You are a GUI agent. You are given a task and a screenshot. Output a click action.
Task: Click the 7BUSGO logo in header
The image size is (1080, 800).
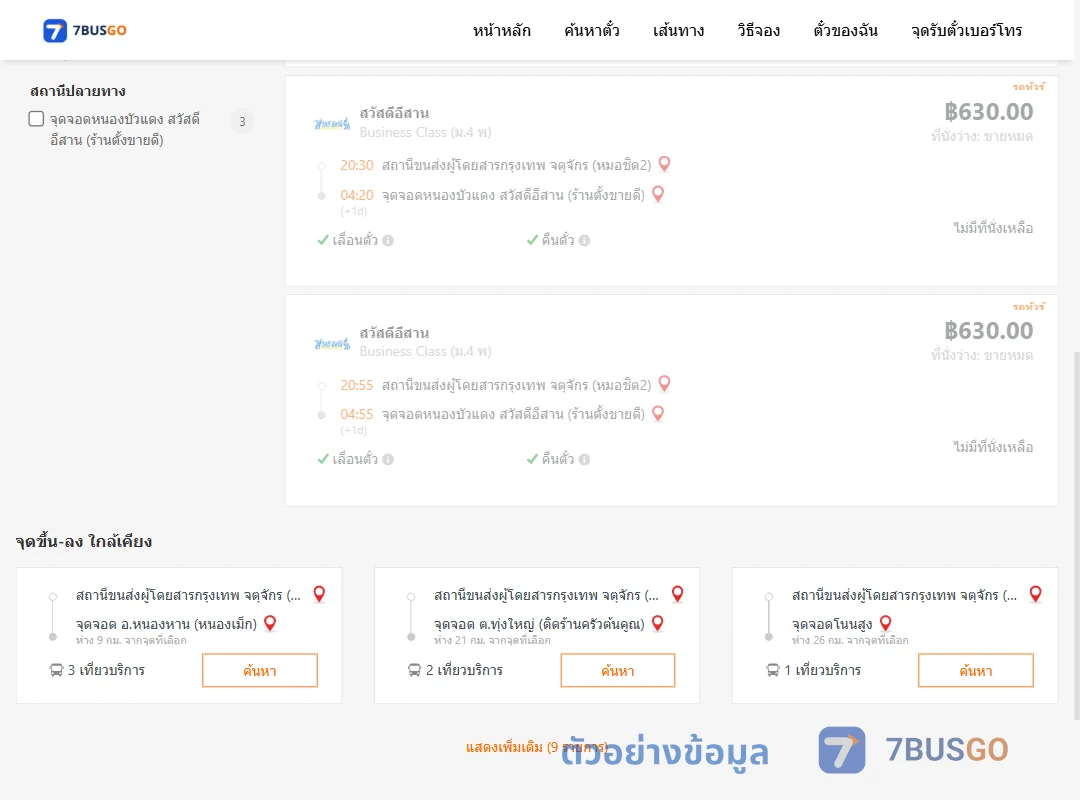(x=84, y=30)
